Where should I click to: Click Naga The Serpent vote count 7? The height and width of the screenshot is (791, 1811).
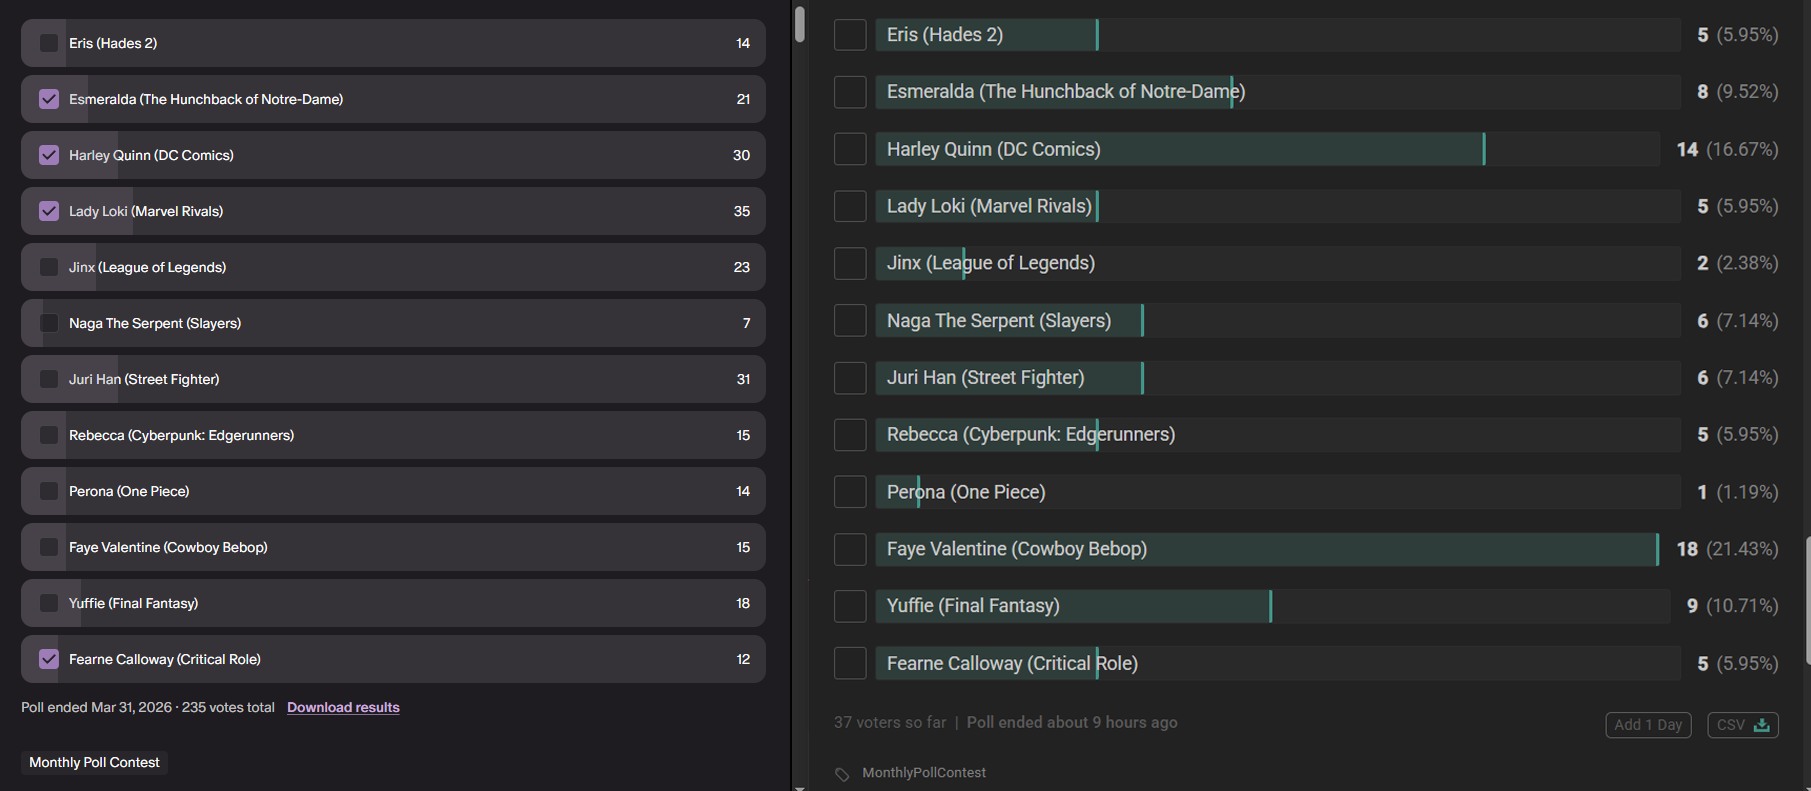pos(746,323)
